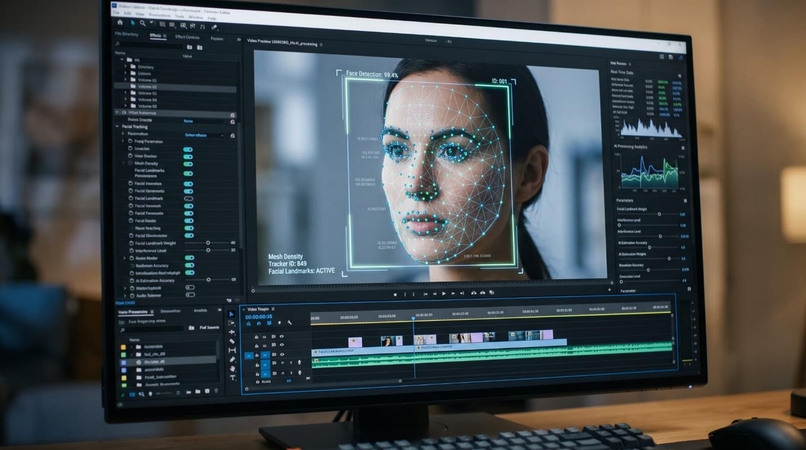Toggle the Noise Model switch
Image resolution: width=806 pixels, height=450 pixels.
click(x=190, y=258)
